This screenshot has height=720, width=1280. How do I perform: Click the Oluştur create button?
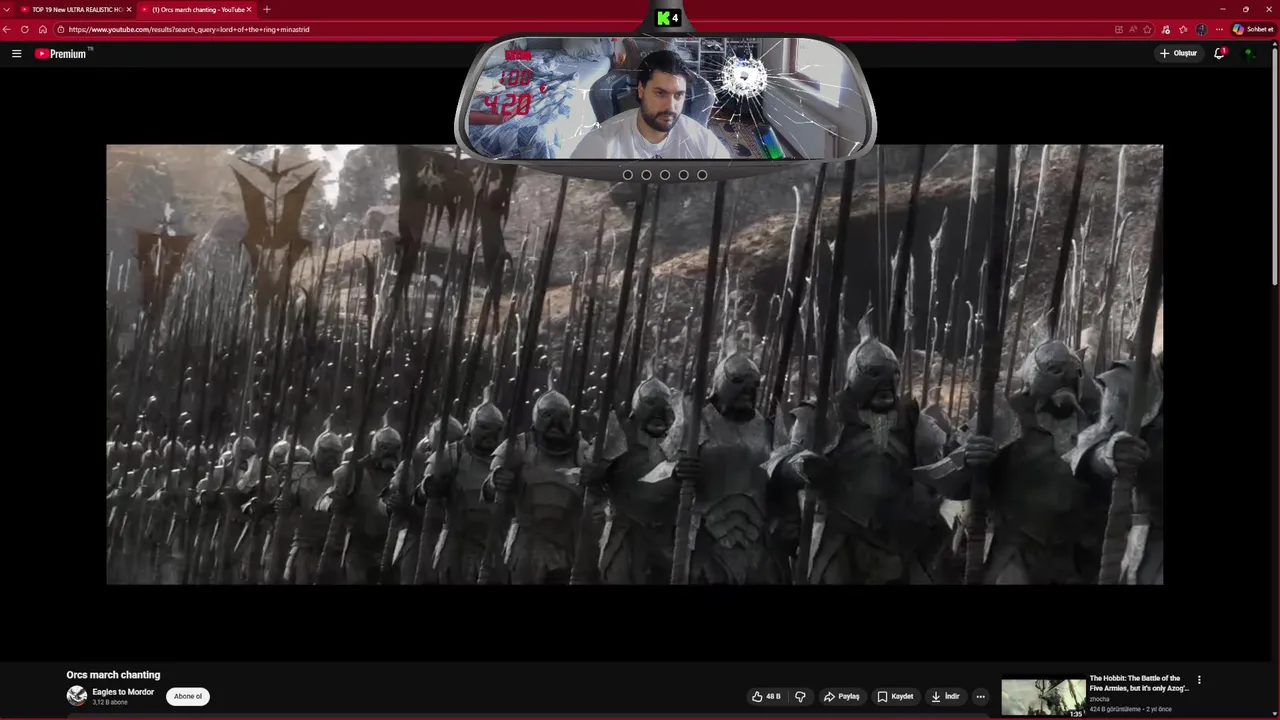coord(1179,53)
